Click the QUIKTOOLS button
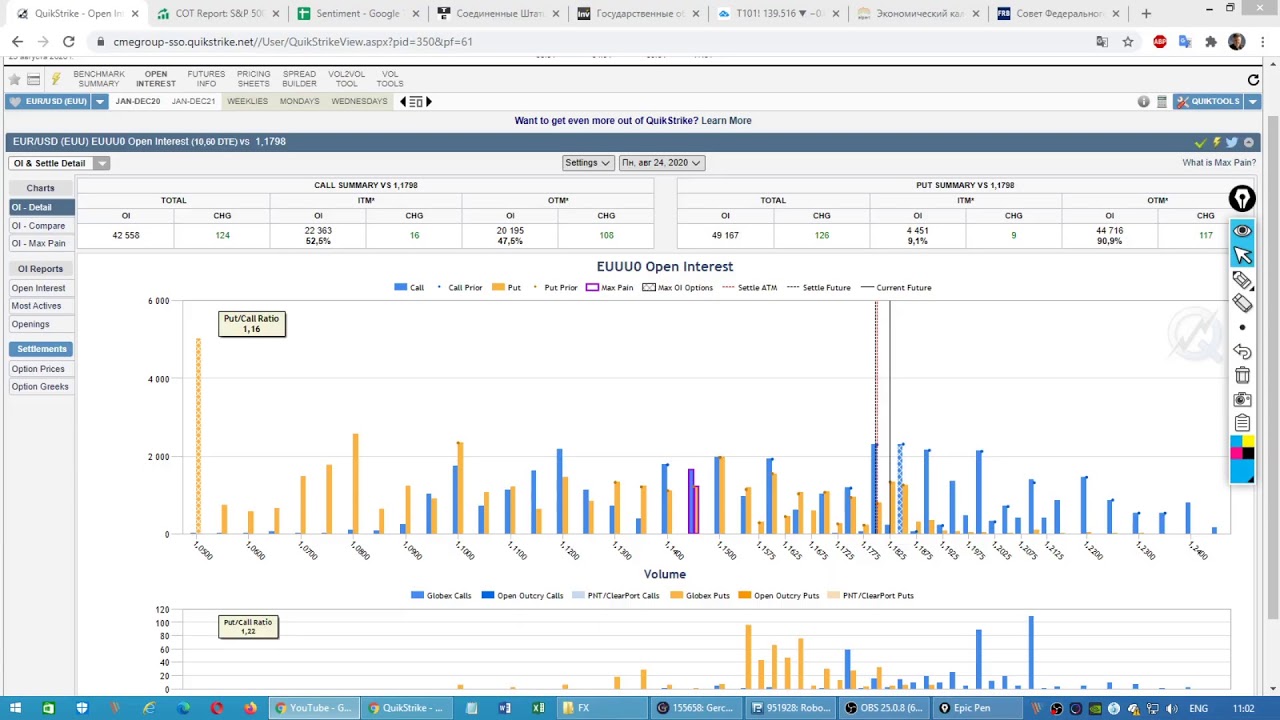1280x720 pixels. 1208,102
